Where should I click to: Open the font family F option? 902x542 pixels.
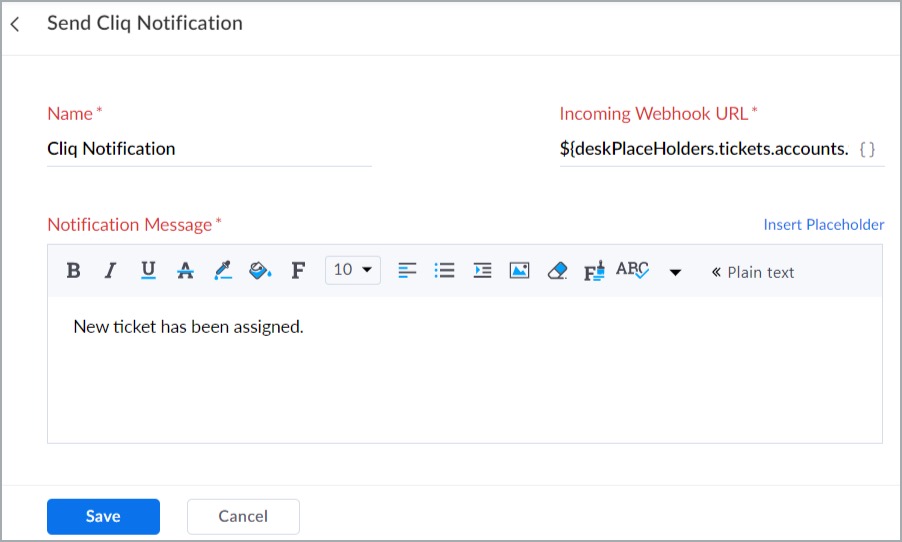(297, 270)
